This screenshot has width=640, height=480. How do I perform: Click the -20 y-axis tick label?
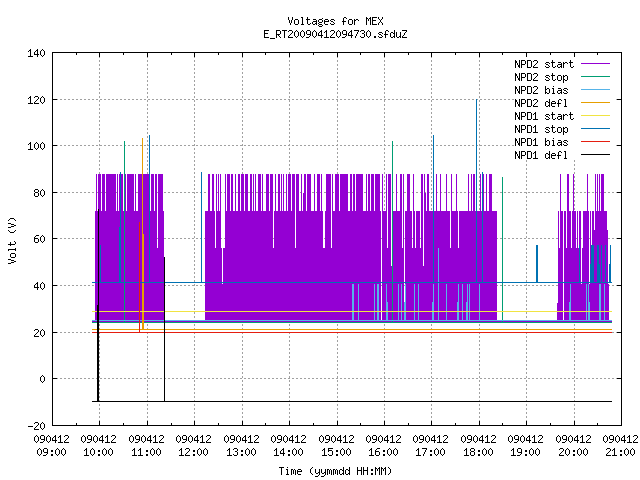tap(36, 426)
